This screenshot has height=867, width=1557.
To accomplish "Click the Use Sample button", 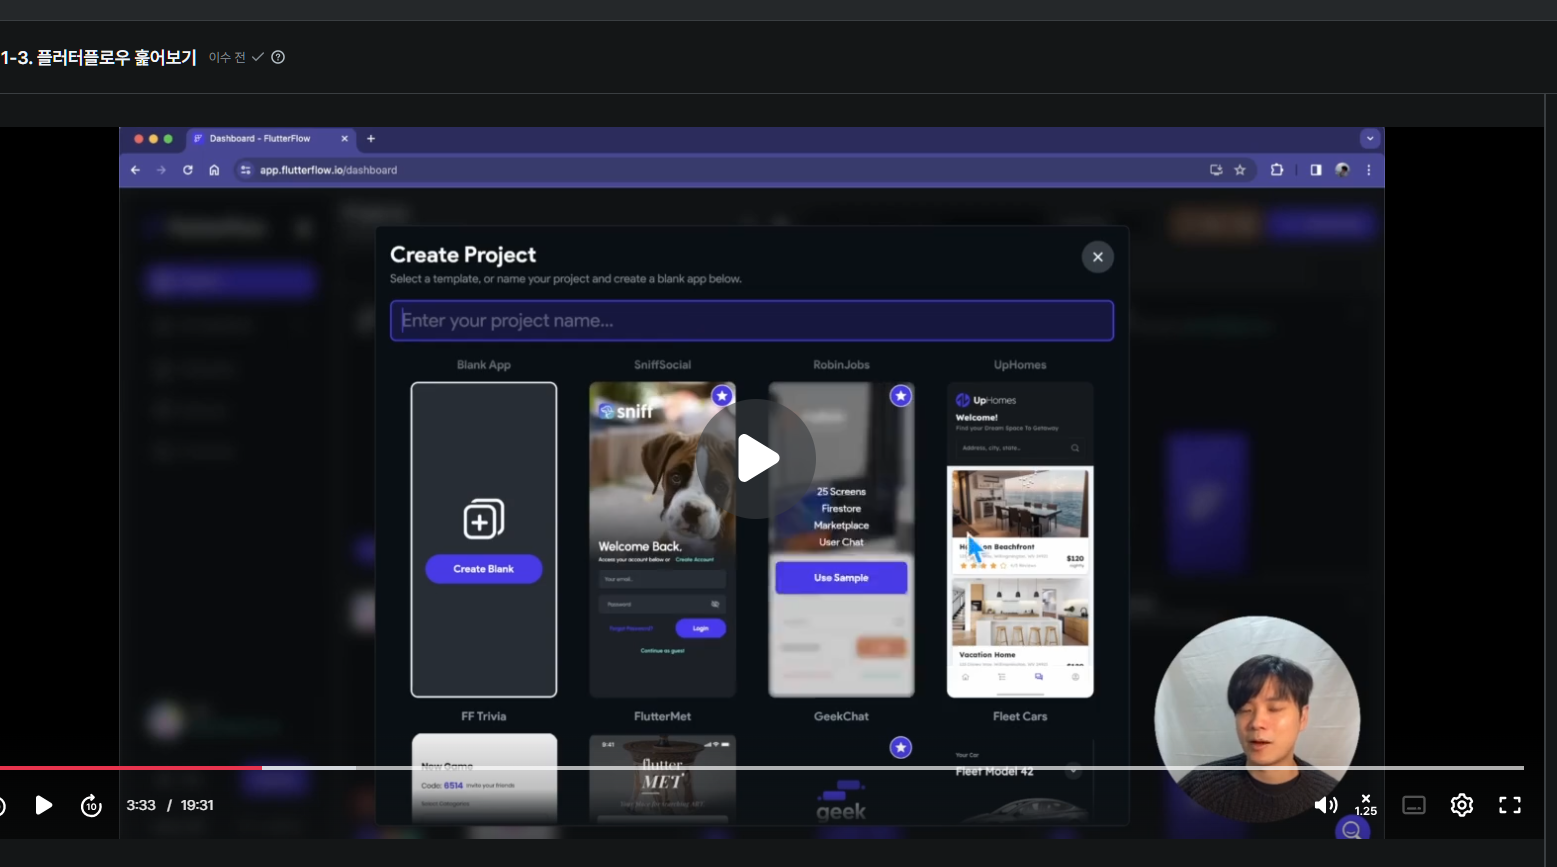I will point(841,578).
